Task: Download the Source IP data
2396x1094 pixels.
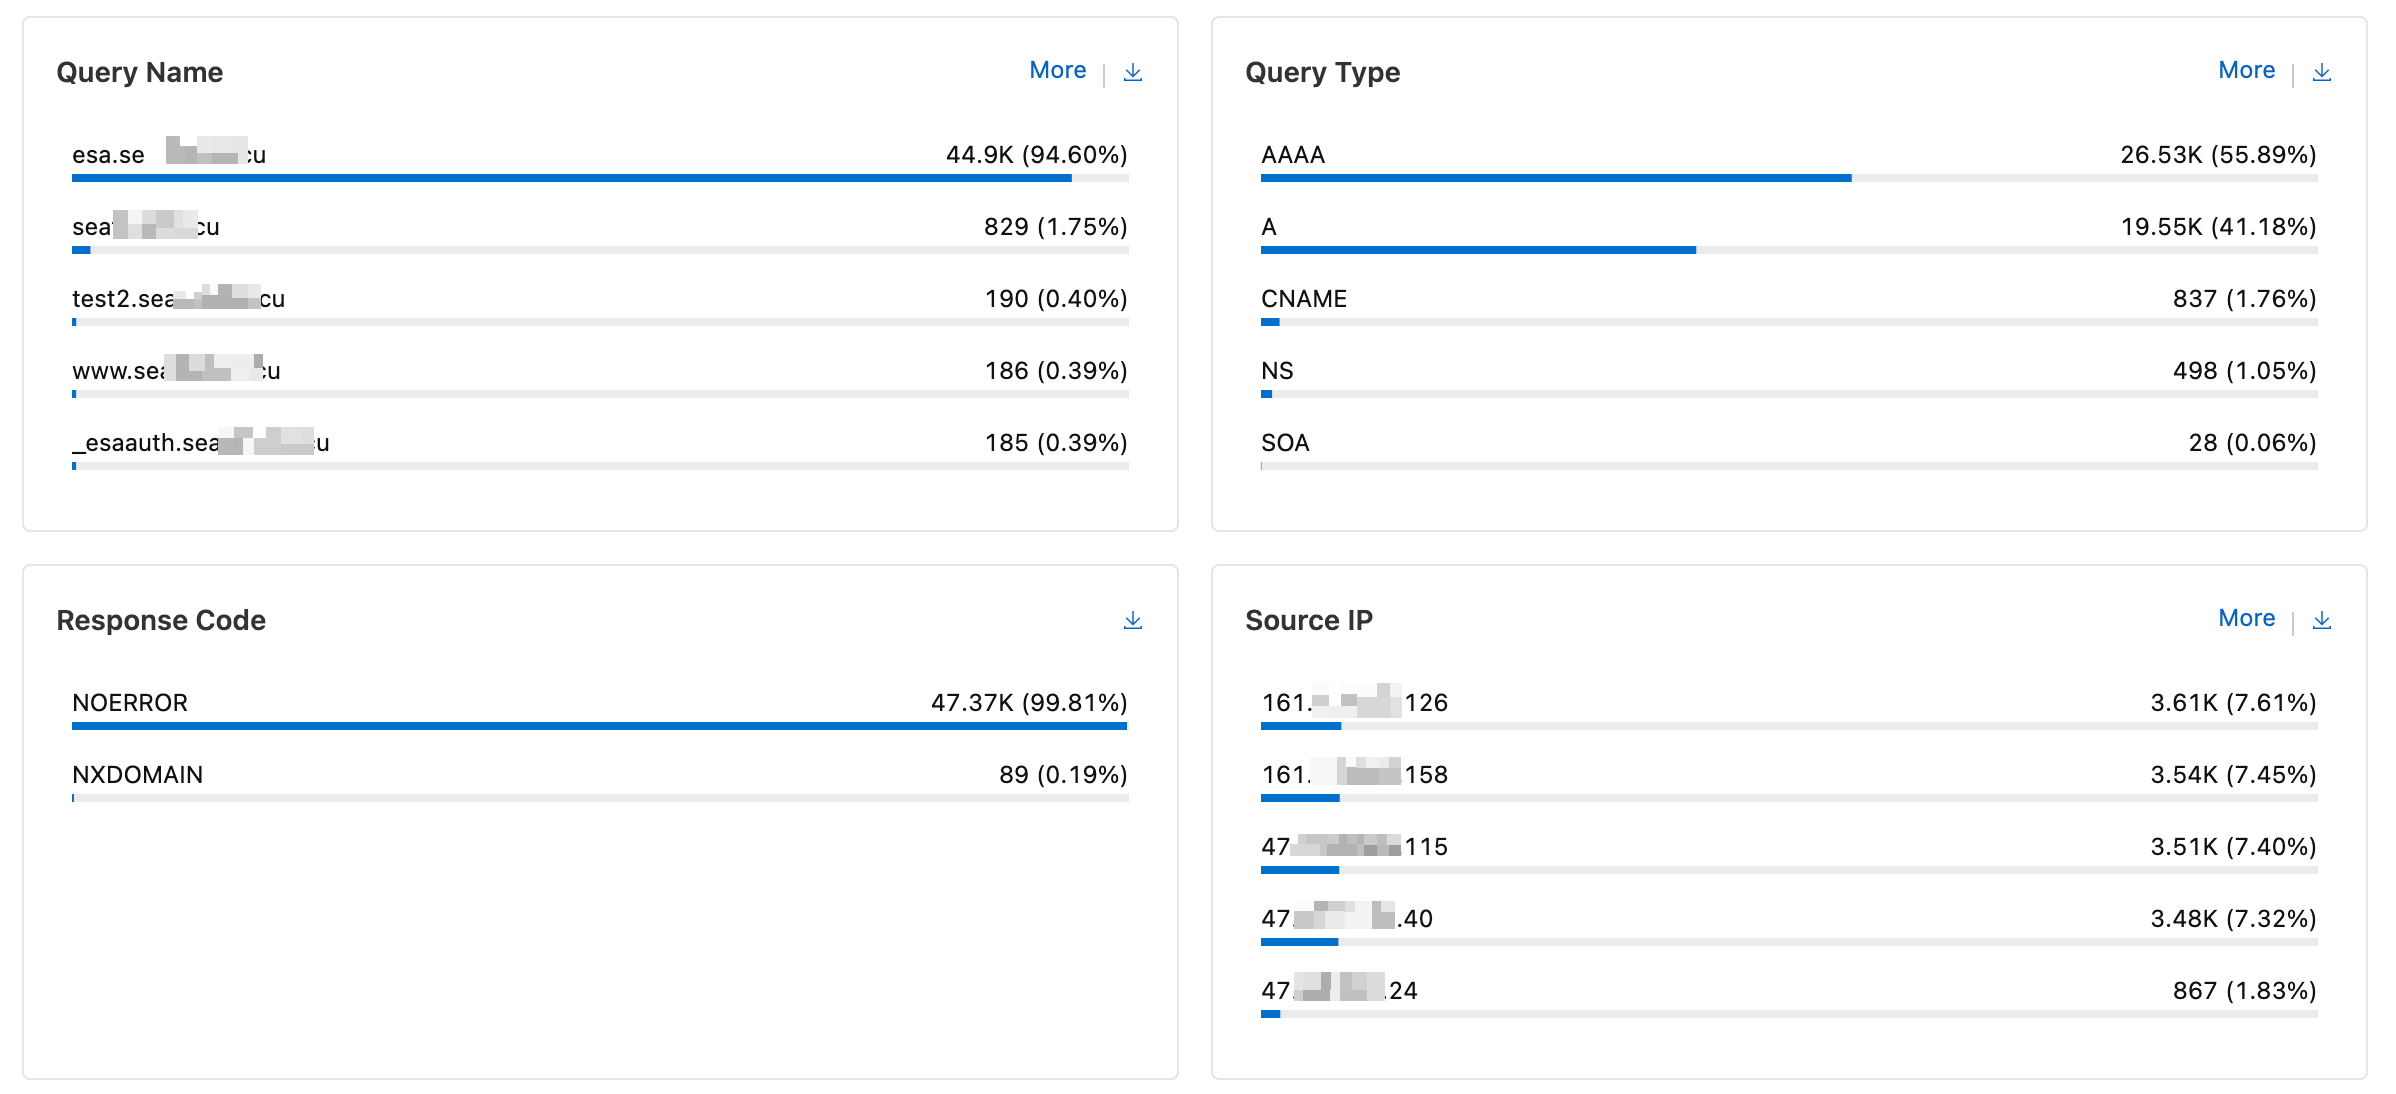Action: pyautogui.click(x=2321, y=620)
